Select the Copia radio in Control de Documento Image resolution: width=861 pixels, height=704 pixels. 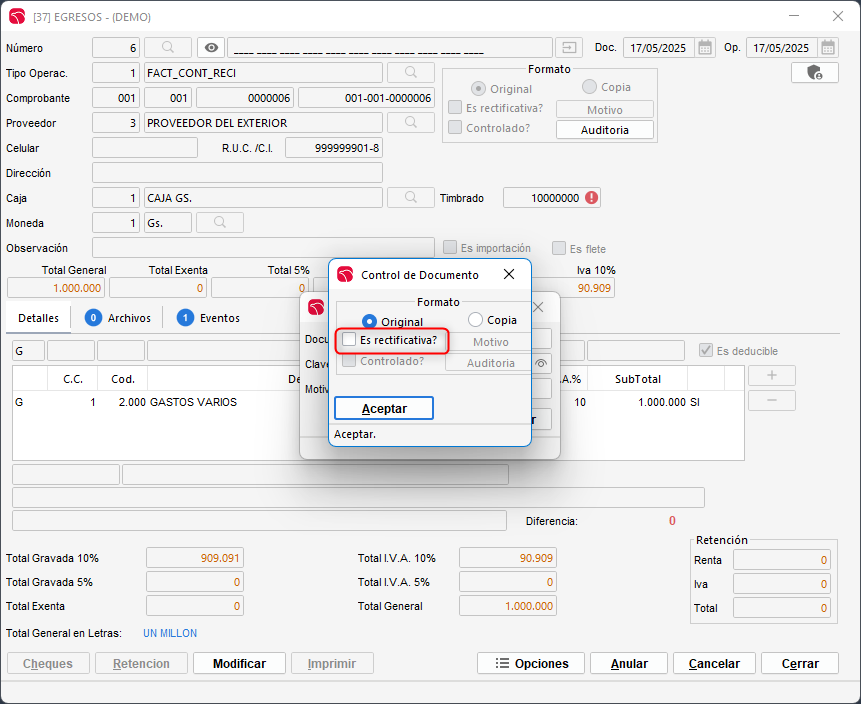tap(476, 320)
